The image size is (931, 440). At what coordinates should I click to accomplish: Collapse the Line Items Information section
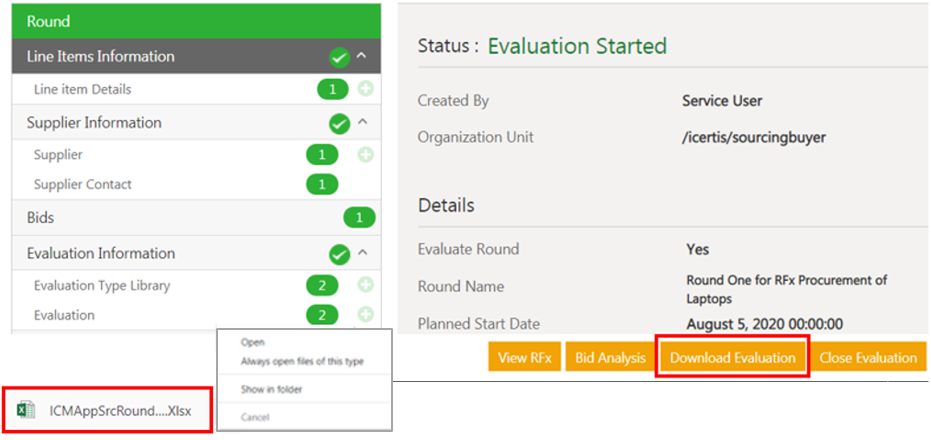tap(362, 57)
